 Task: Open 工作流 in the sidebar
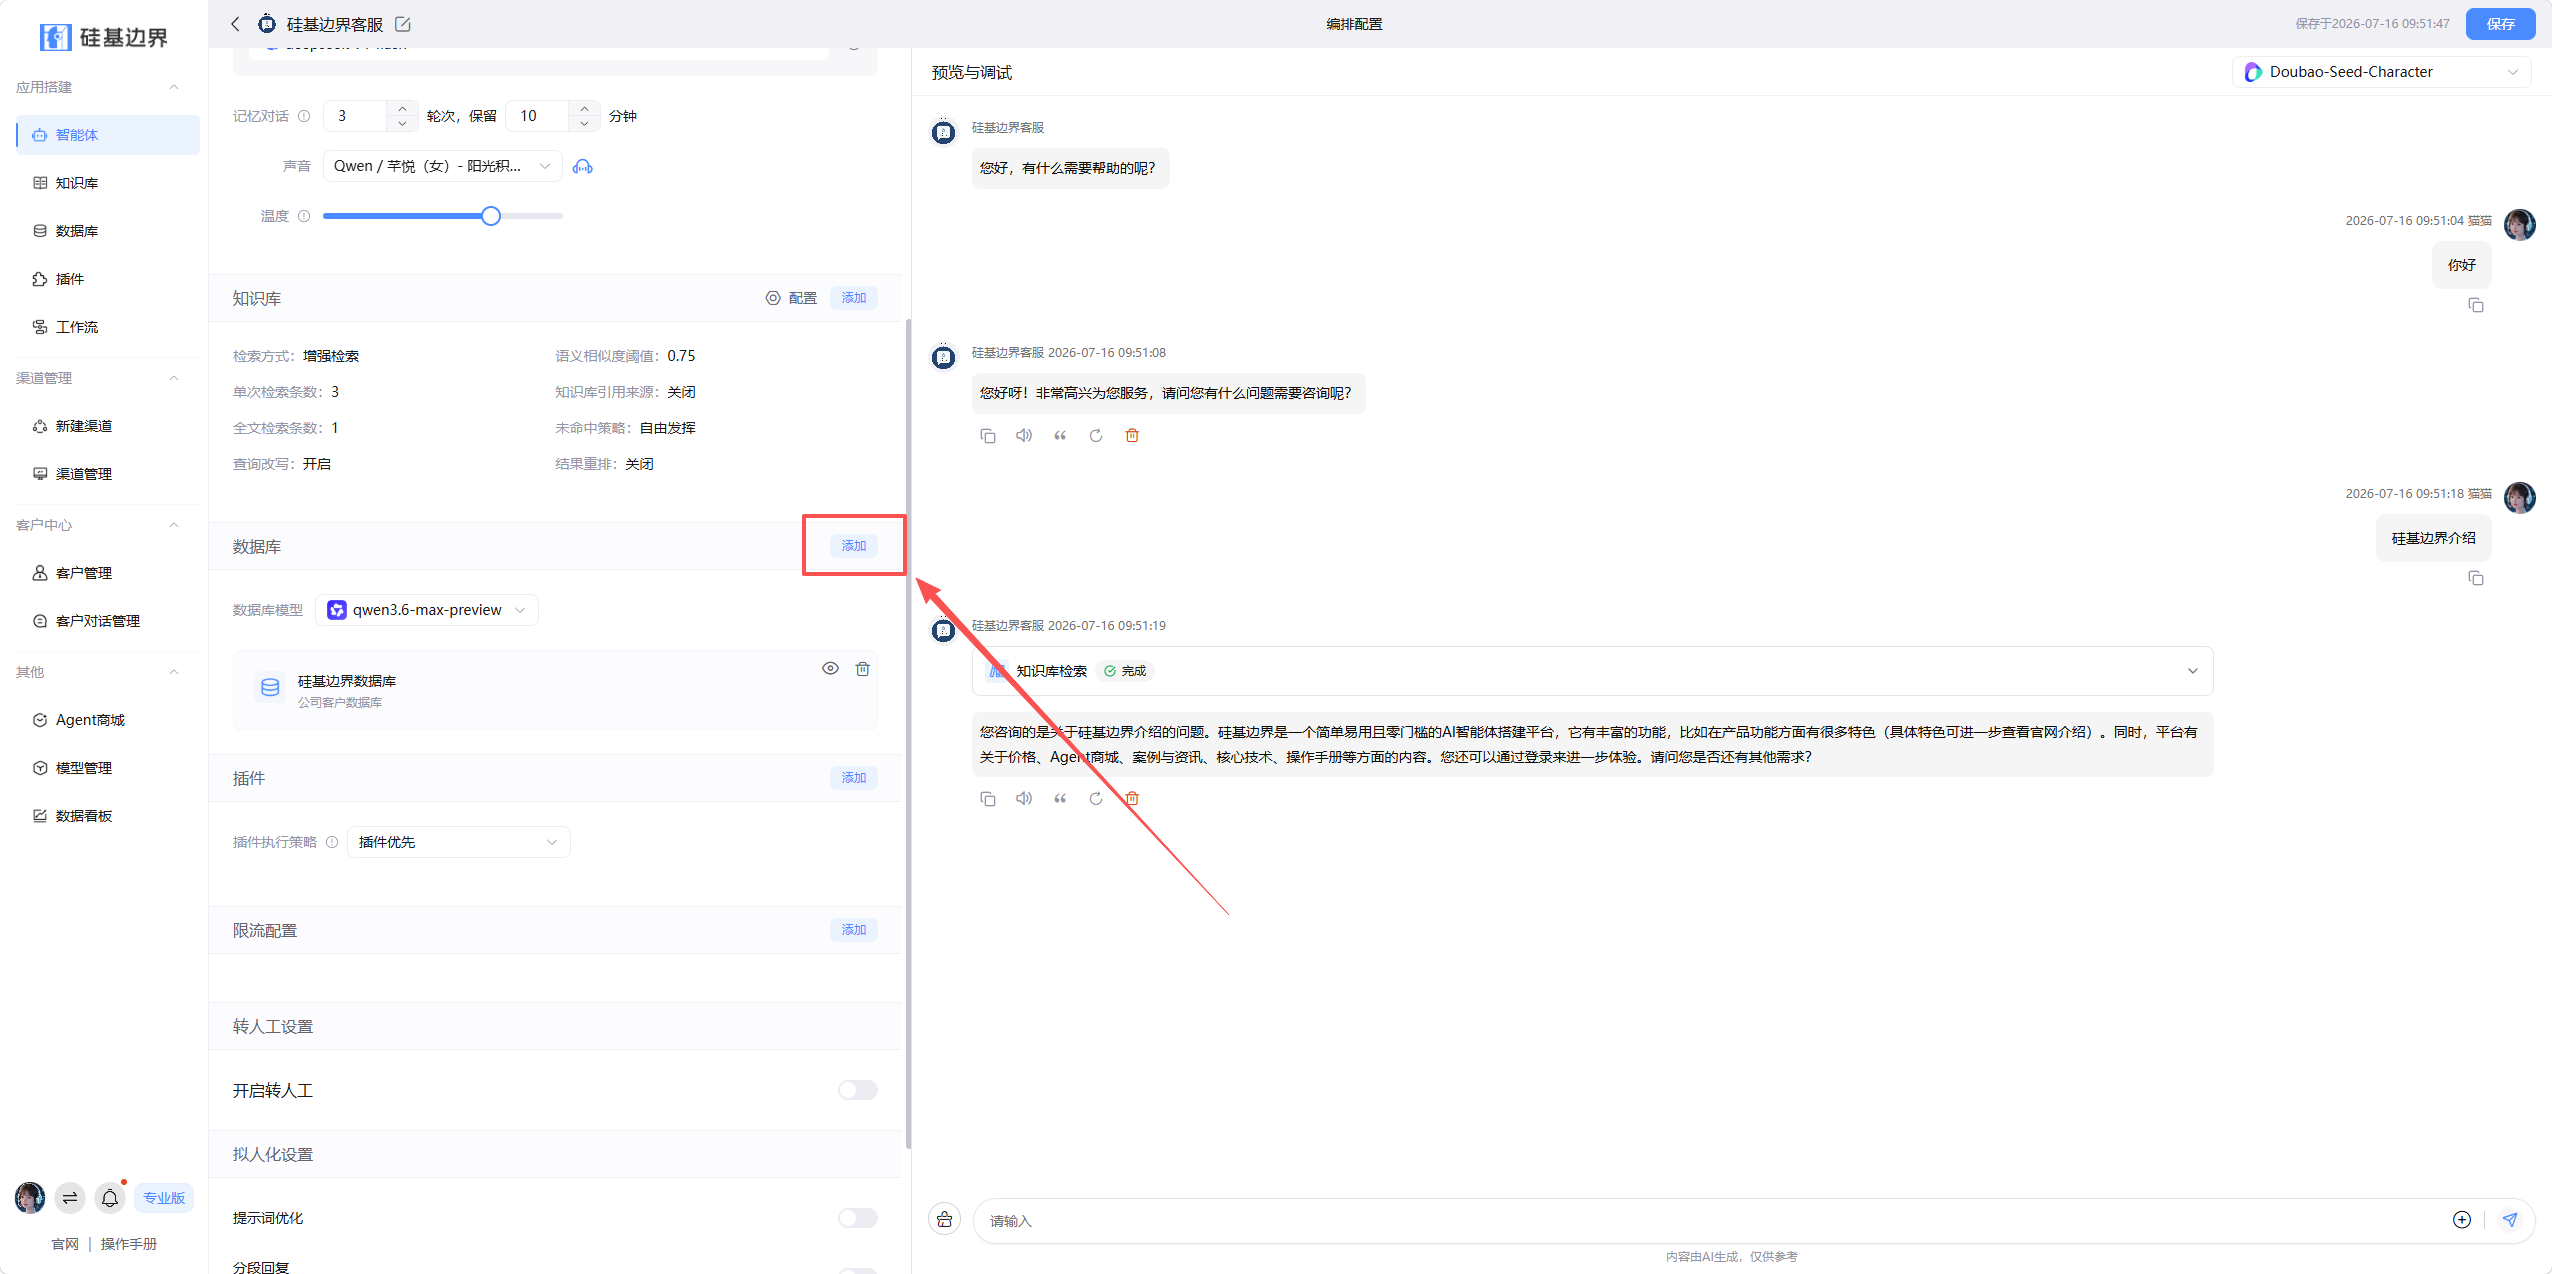[108, 327]
